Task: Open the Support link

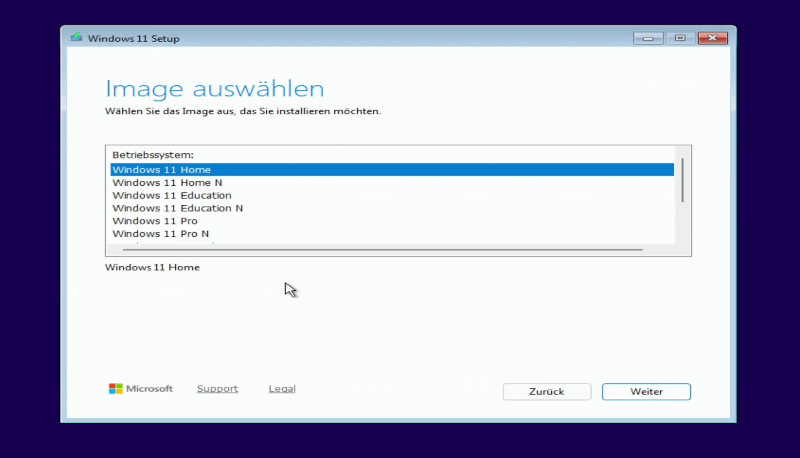Action: coord(217,389)
